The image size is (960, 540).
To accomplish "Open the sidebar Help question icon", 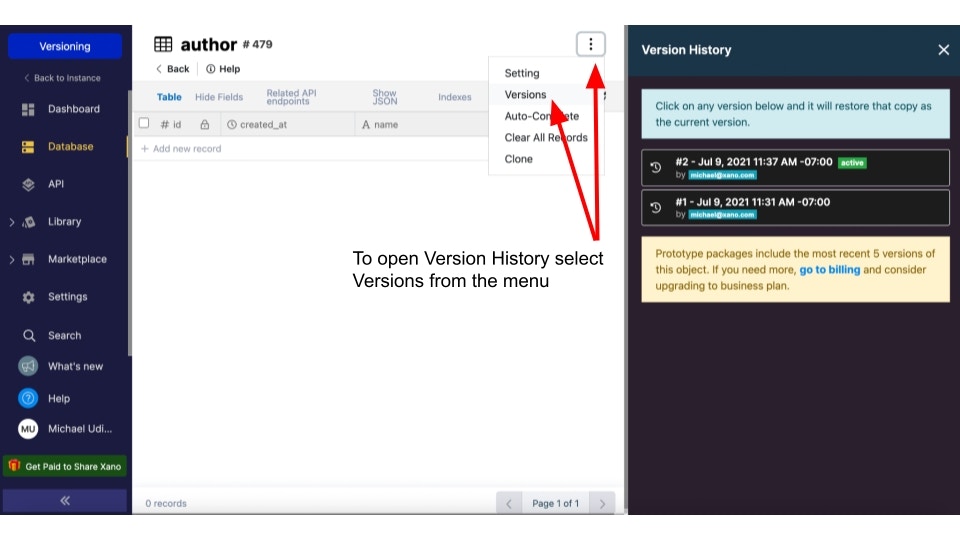I will pos(28,398).
